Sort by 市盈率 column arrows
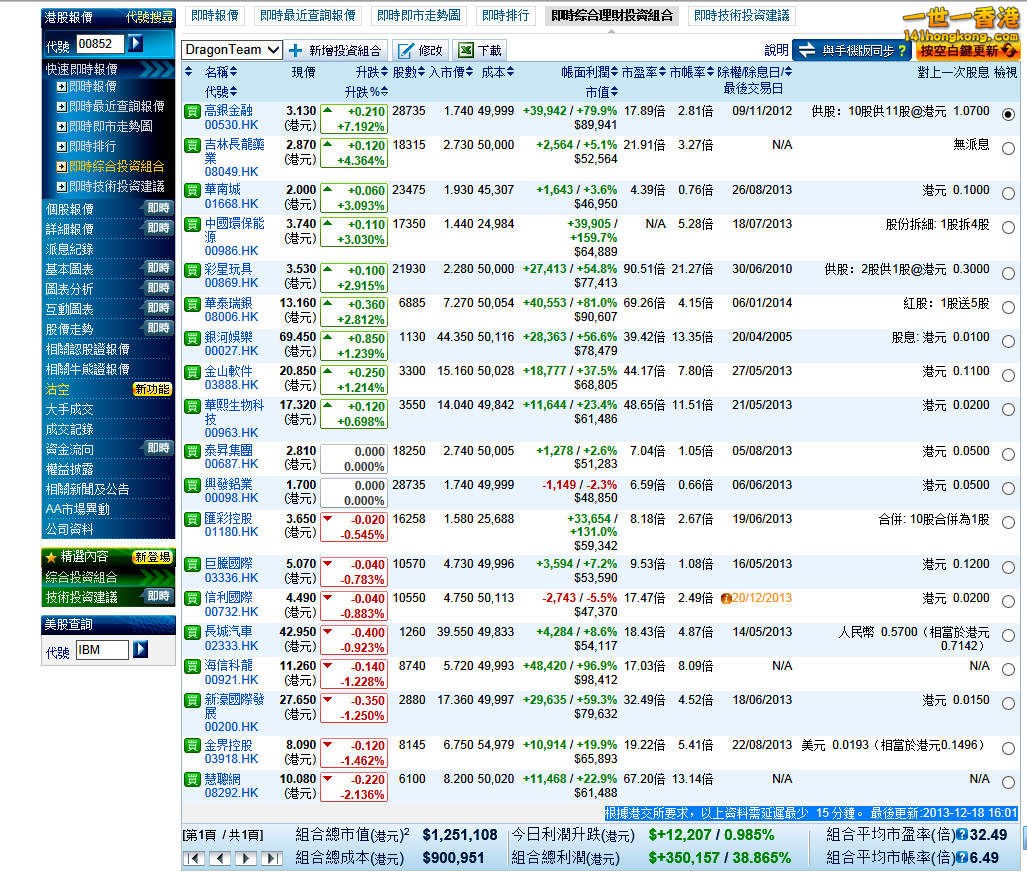The height and width of the screenshot is (875, 1027). point(662,72)
